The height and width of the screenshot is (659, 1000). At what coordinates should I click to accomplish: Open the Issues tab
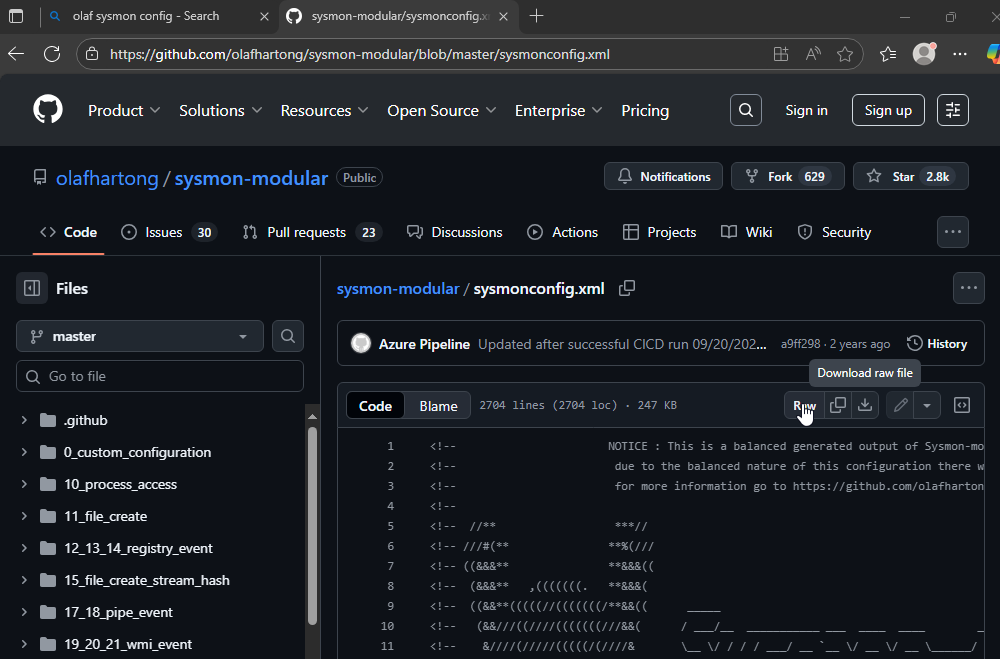(x=169, y=232)
